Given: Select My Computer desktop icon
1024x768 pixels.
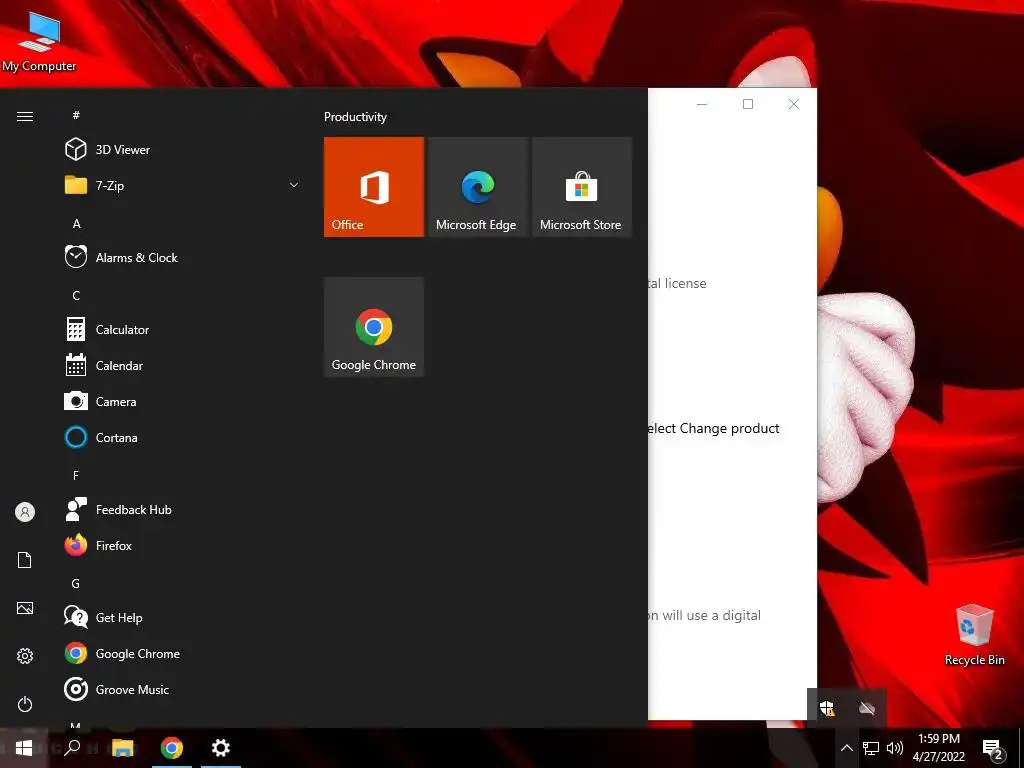Looking at the screenshot, I should tap(39, 42).
